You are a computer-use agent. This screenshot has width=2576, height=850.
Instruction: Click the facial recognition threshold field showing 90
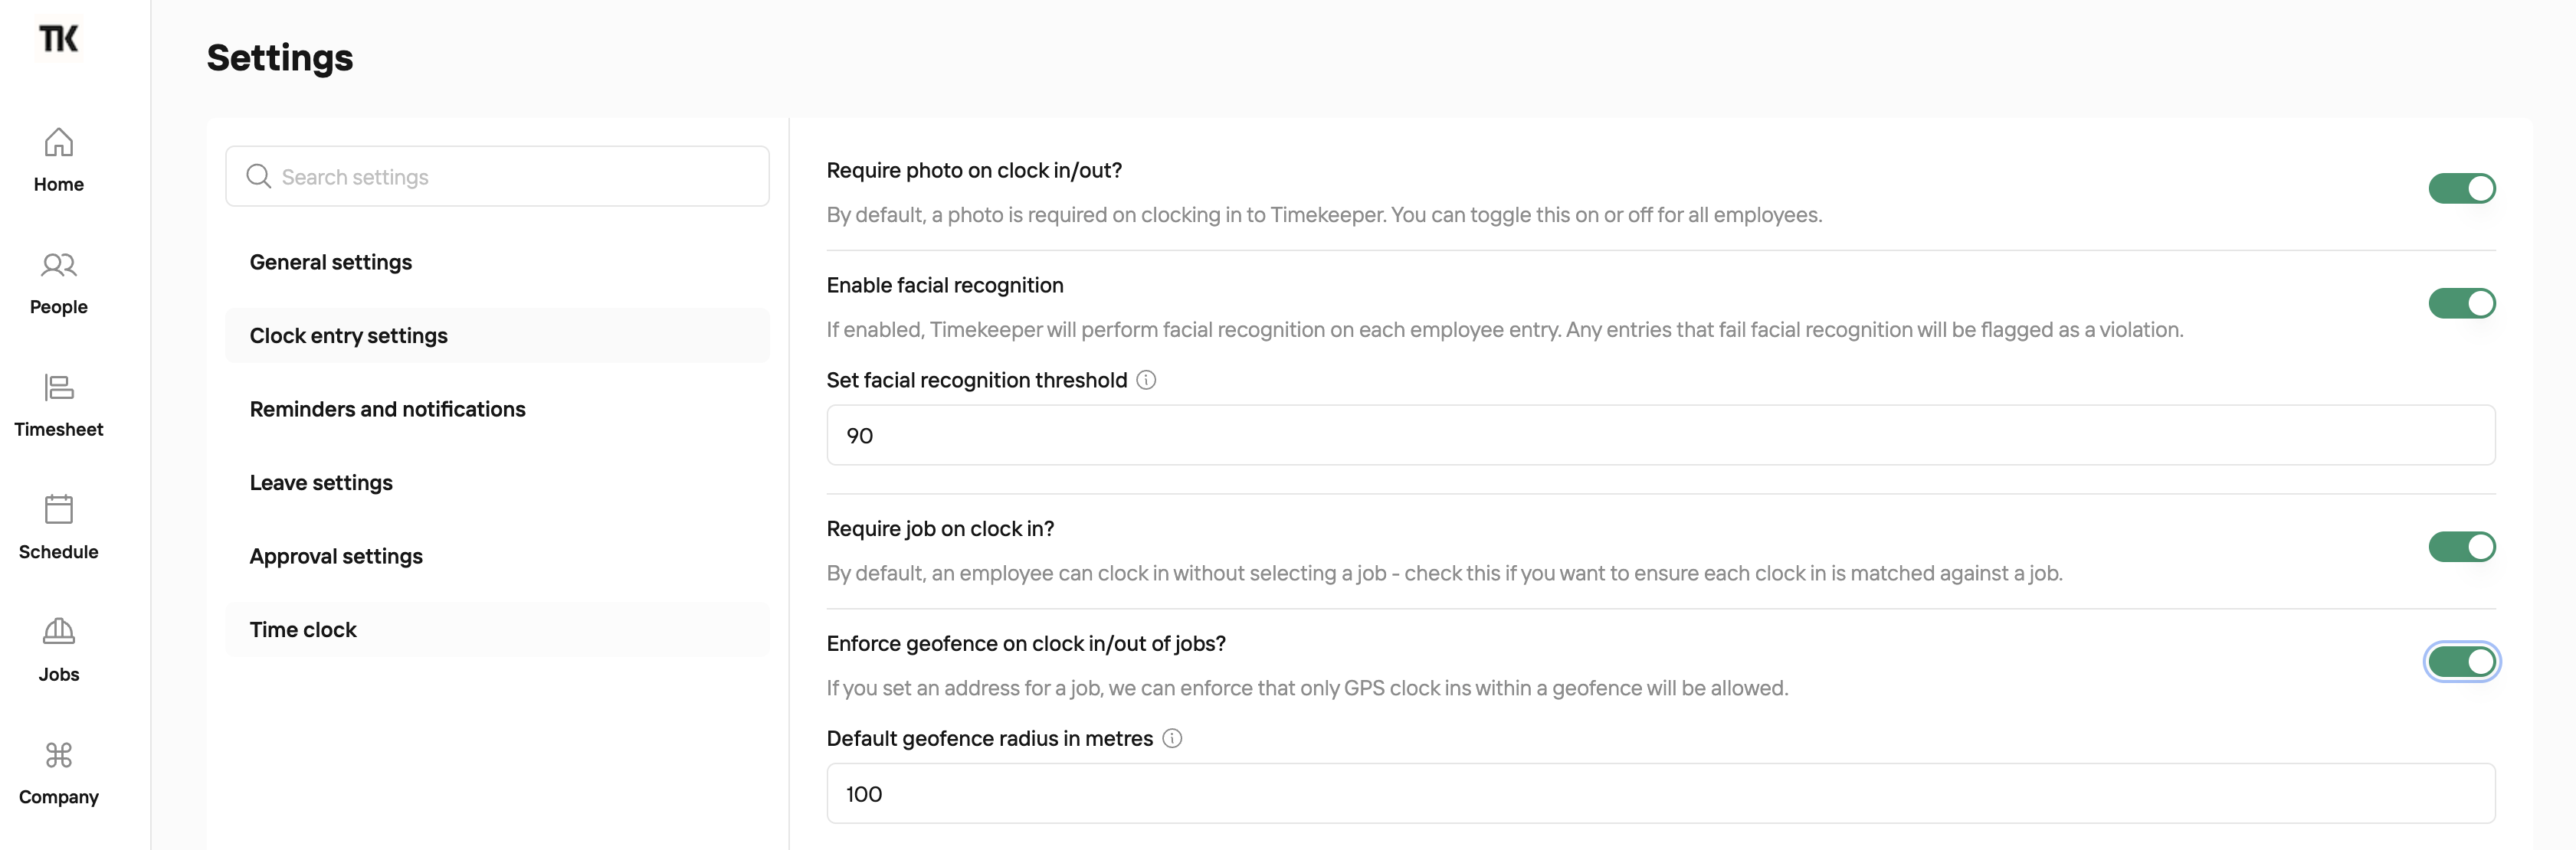pos(1660,435)
